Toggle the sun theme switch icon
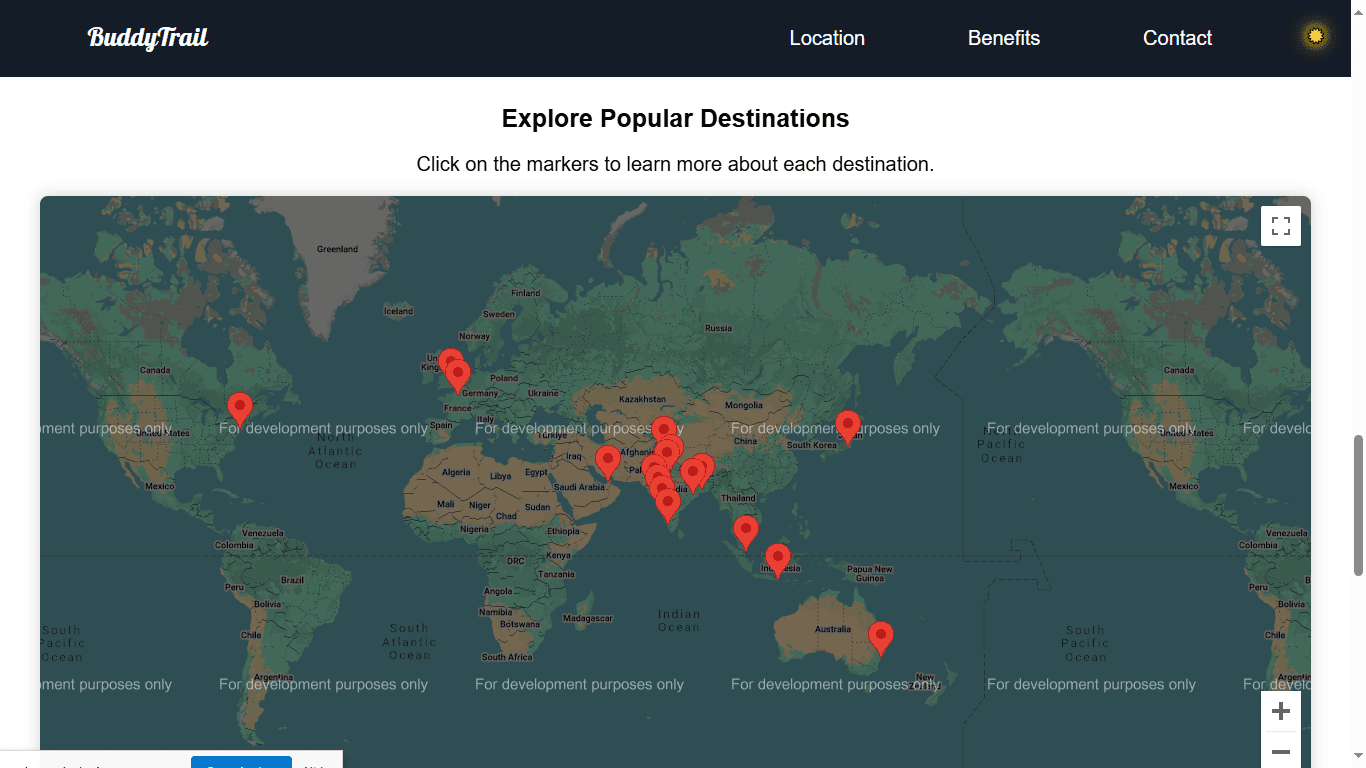Viewport: 1366px width, 768px height. (x=1316, y=36)
